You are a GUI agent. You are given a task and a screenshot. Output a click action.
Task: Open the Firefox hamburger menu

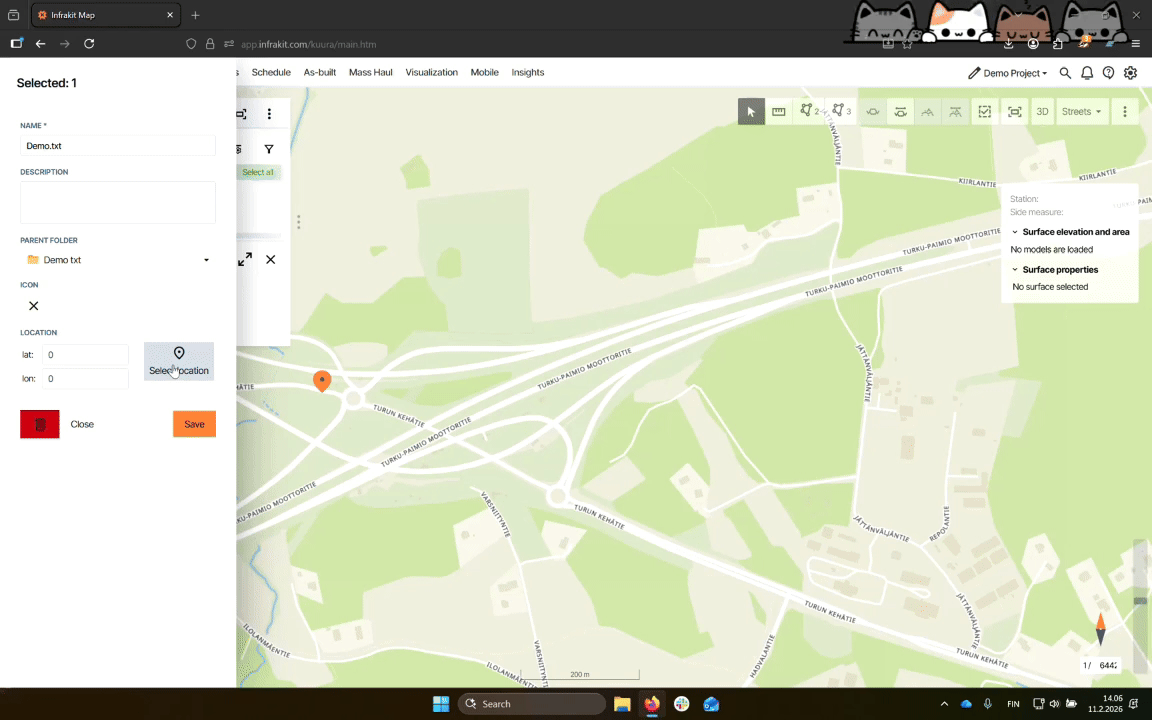[1135, 44]
